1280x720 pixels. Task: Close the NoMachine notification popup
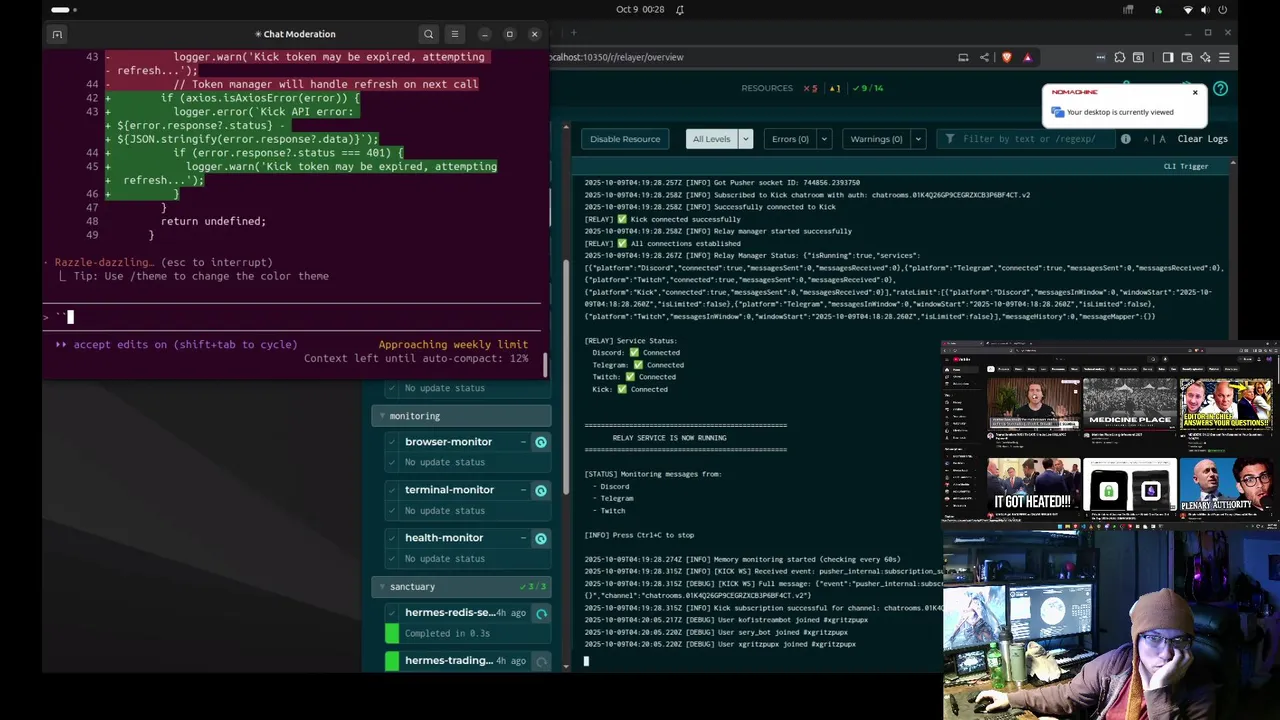click(1194, 92)
